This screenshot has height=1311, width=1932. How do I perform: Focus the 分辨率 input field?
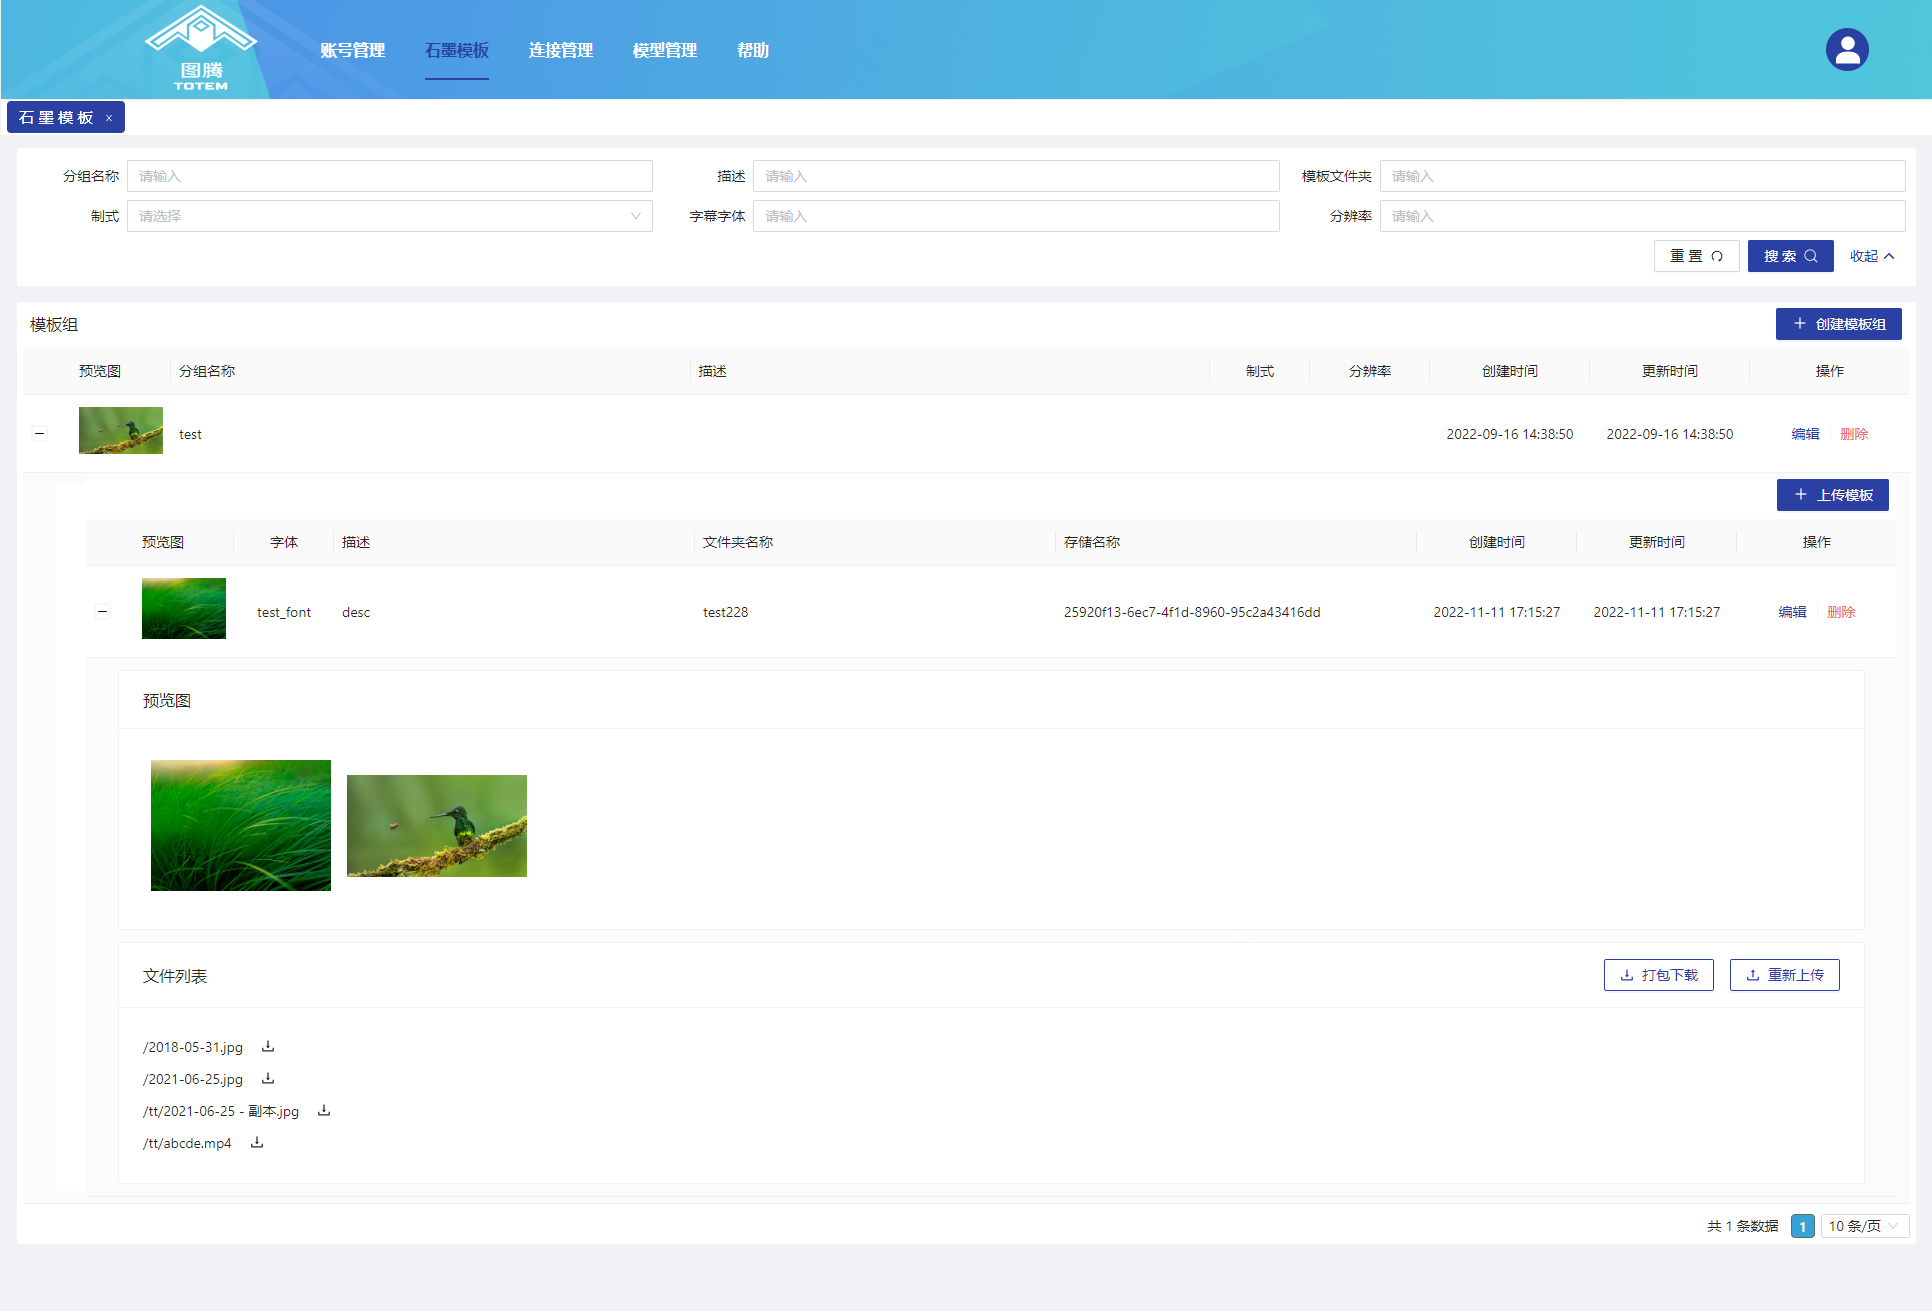tap(1642, 216)
